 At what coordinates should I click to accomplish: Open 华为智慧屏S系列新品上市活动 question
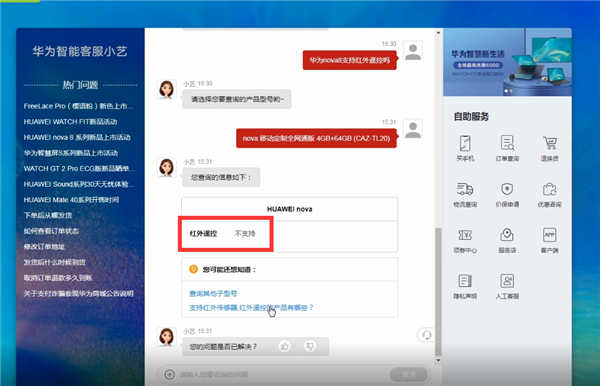71,153
